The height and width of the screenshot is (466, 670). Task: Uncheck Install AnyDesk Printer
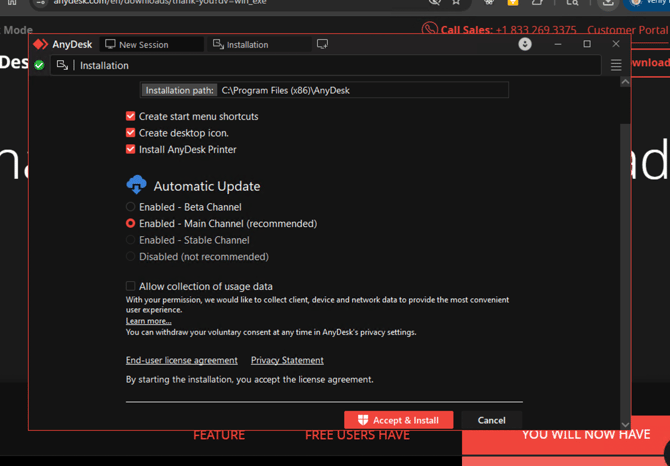click(130, 149)
